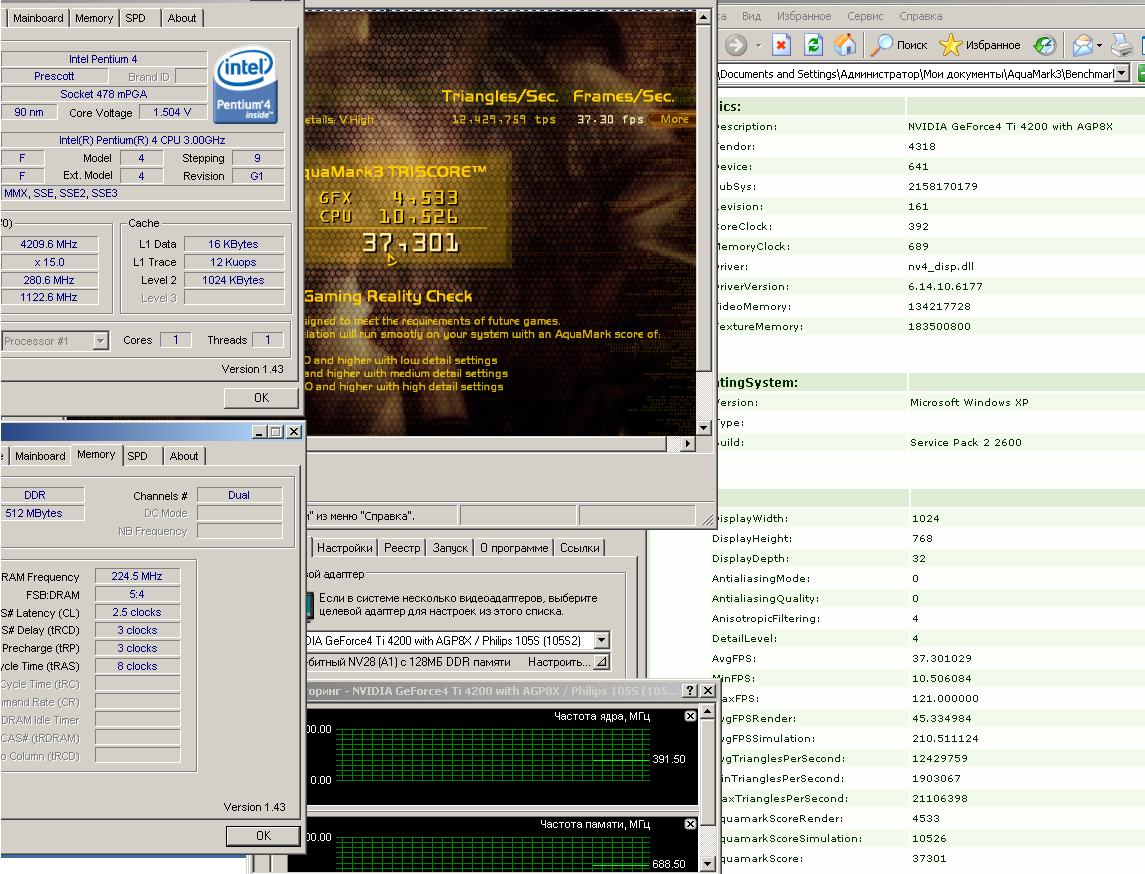1145x874 pixels.
Task: Click monitoring window scrollbar down arrow
Action: [x=708, y=864]
